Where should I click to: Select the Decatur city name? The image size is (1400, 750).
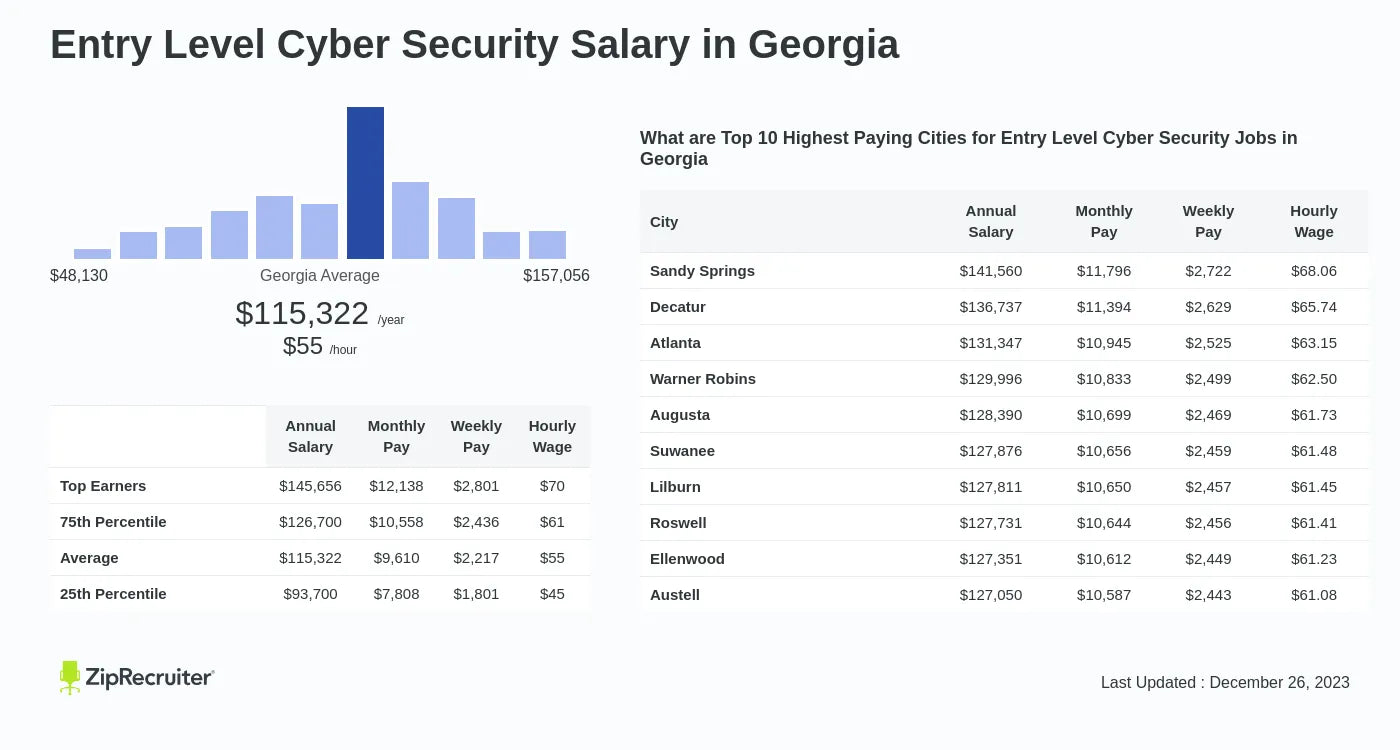pos(678,307)
